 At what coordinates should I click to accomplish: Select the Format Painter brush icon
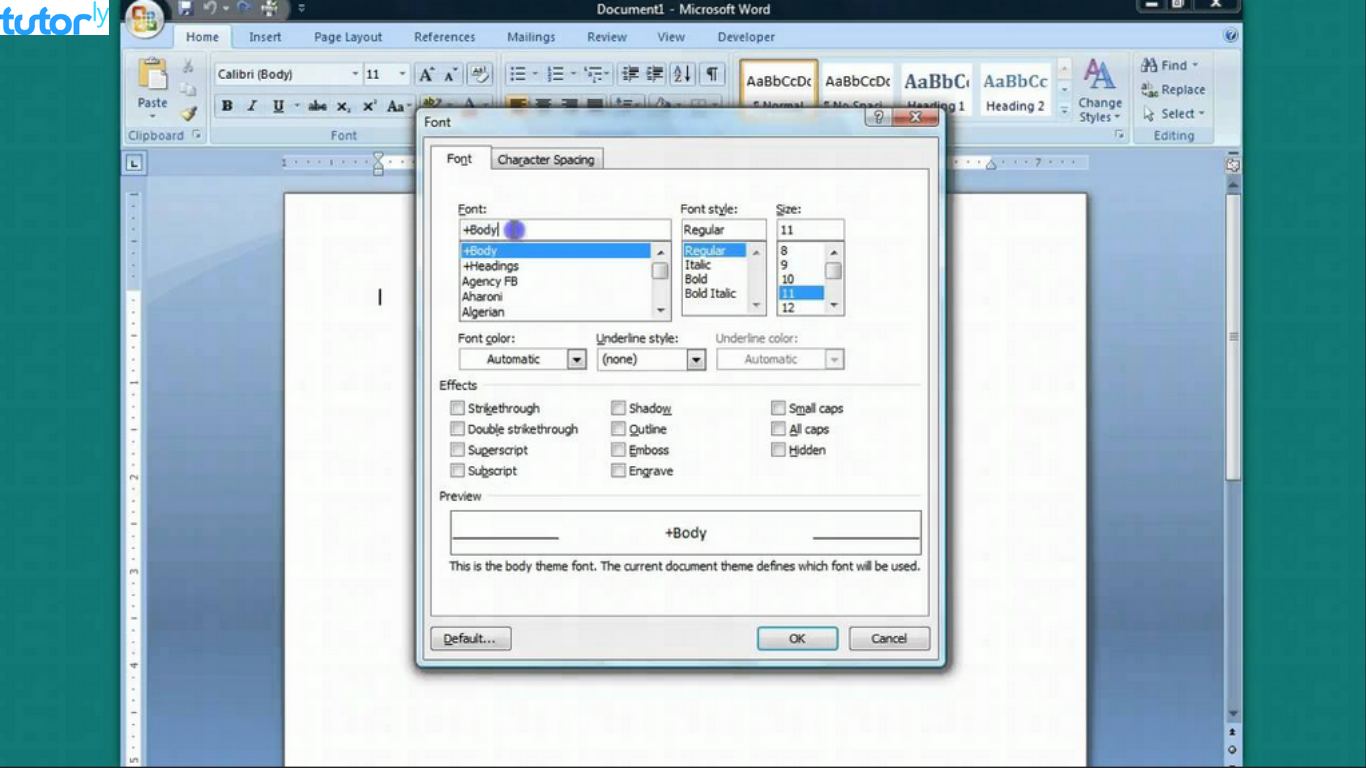(x=188, y=114)
